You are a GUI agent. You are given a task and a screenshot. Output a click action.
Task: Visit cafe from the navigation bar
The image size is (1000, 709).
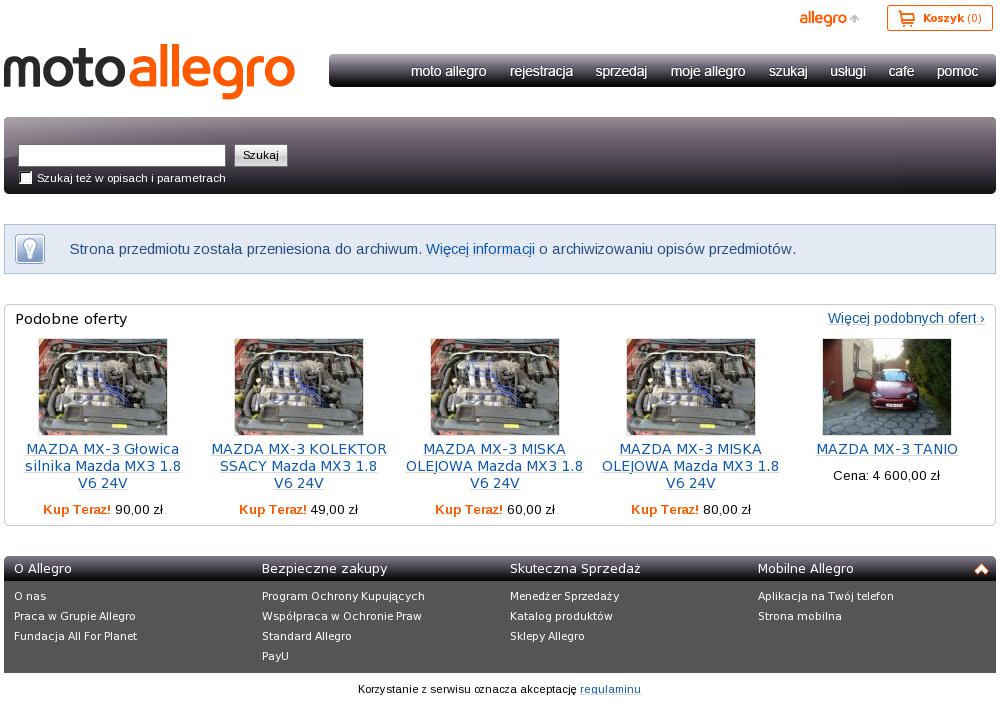(901, 71)
